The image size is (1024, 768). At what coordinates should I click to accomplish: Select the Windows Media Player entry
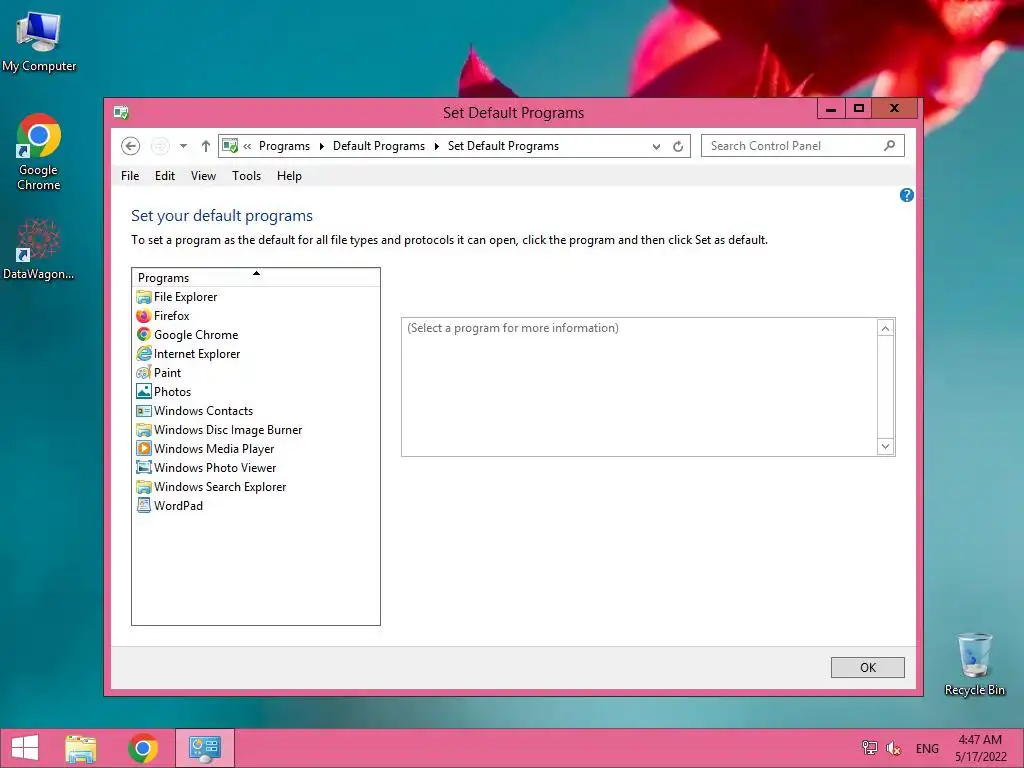coord(214,449)
